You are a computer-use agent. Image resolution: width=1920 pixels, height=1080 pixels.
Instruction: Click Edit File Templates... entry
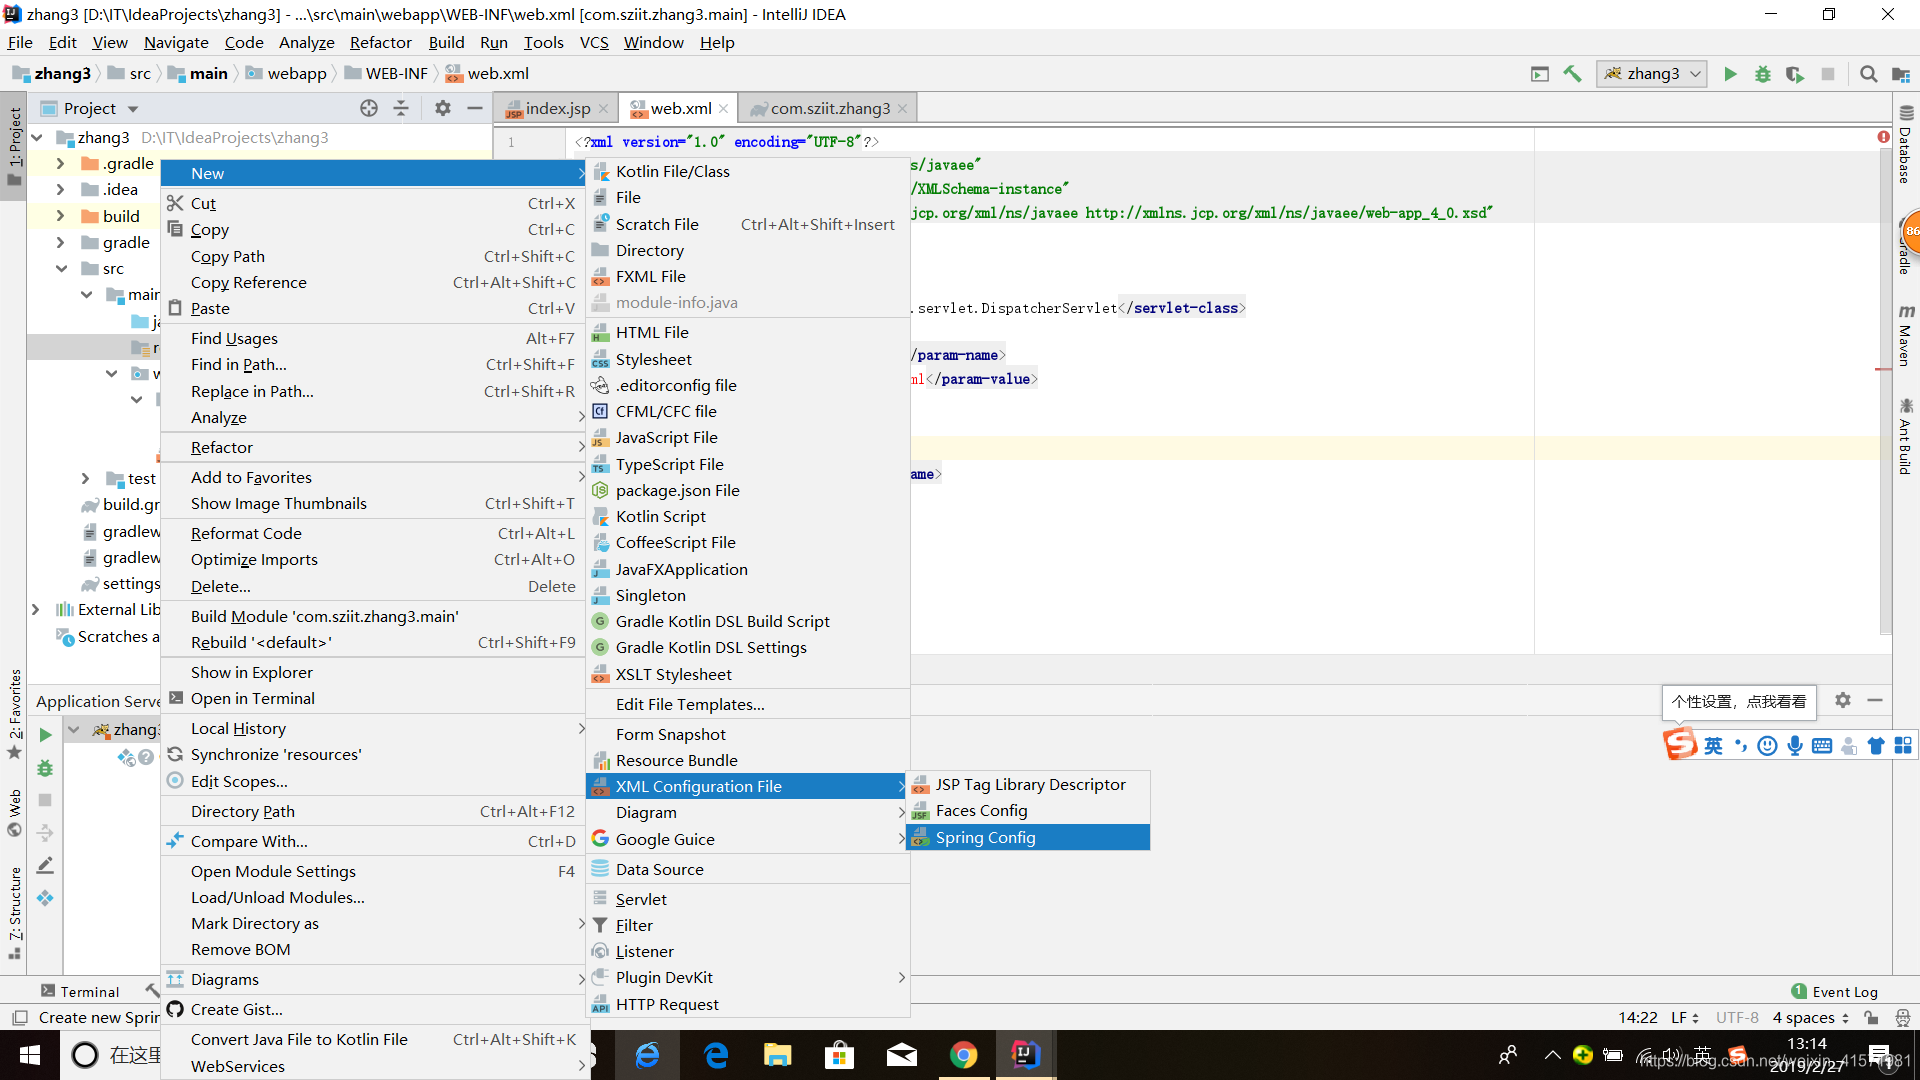[748, 704]
